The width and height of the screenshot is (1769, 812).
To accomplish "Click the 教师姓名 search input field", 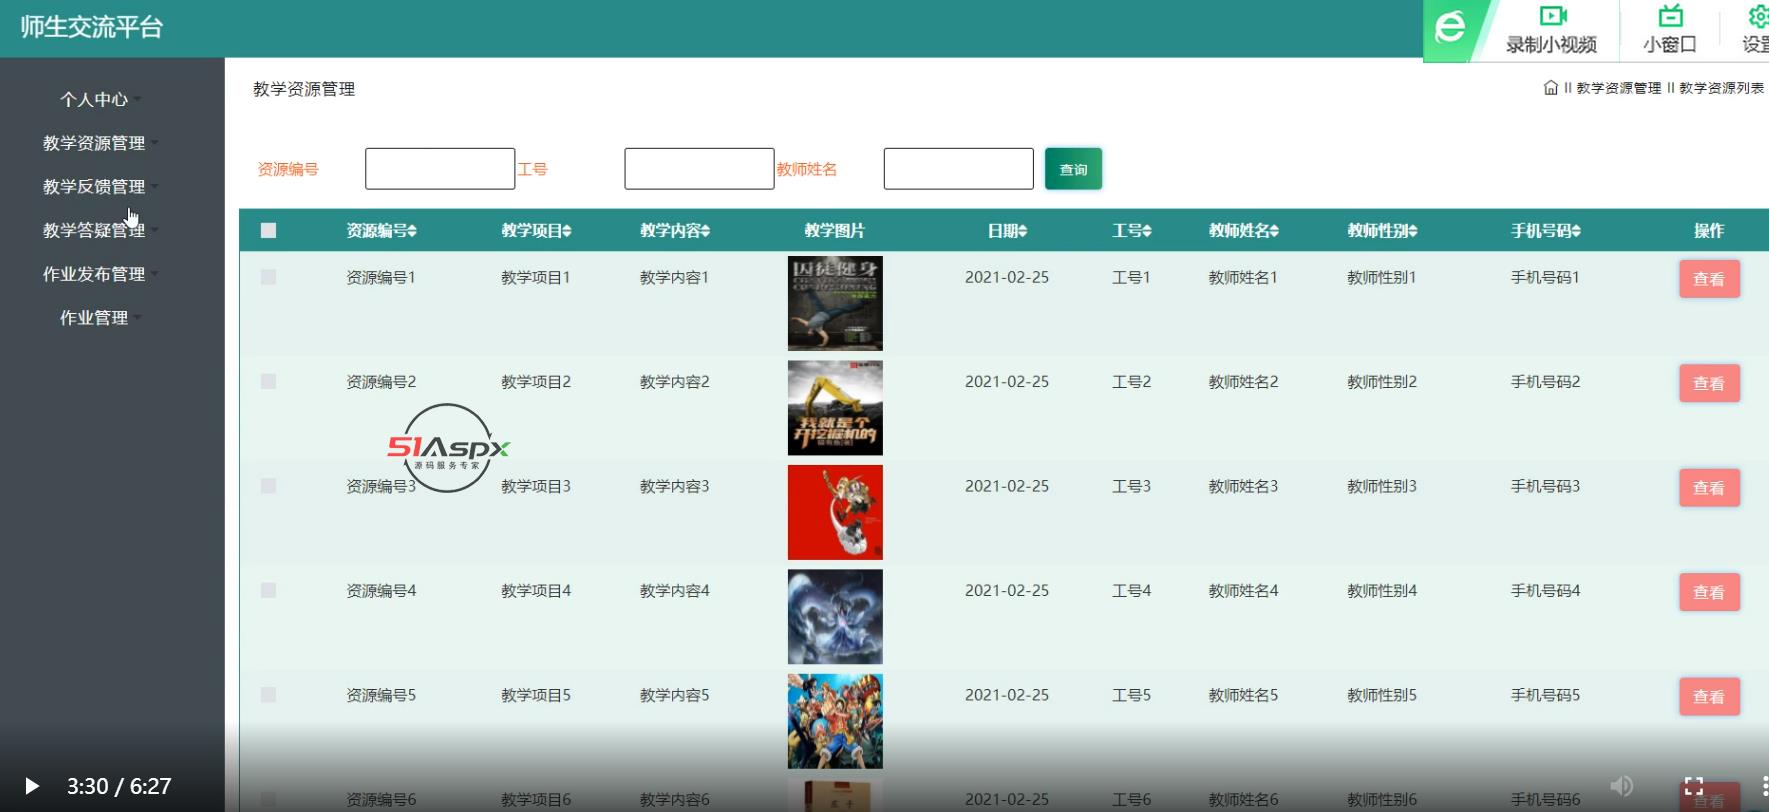I will point(958,169).
